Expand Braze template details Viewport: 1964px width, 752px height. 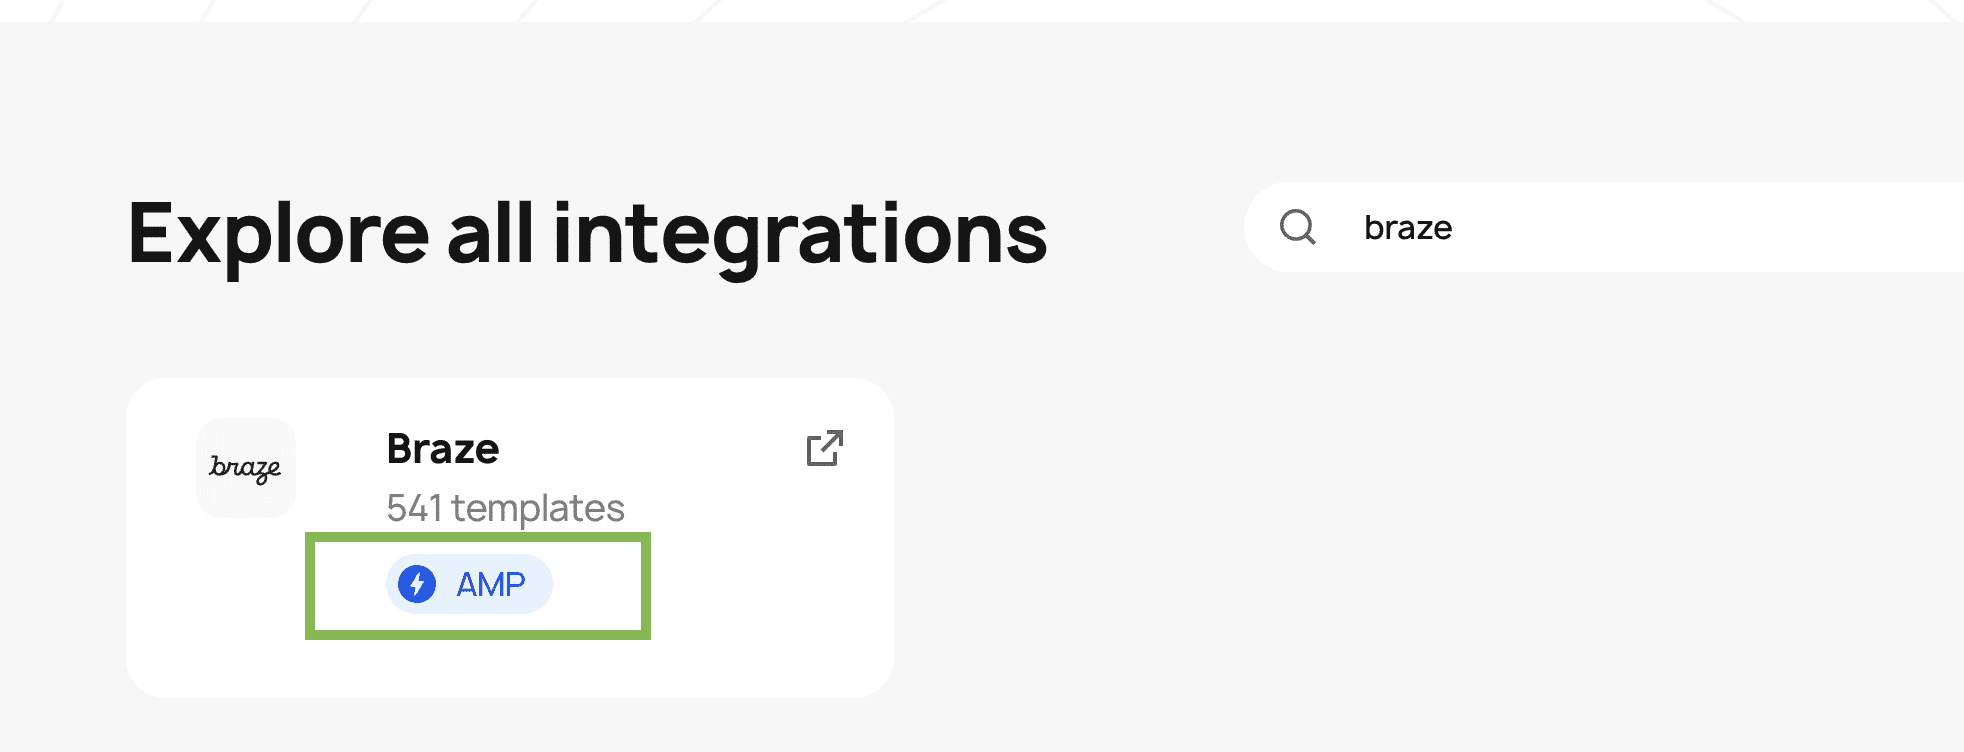tap(506, 508)
